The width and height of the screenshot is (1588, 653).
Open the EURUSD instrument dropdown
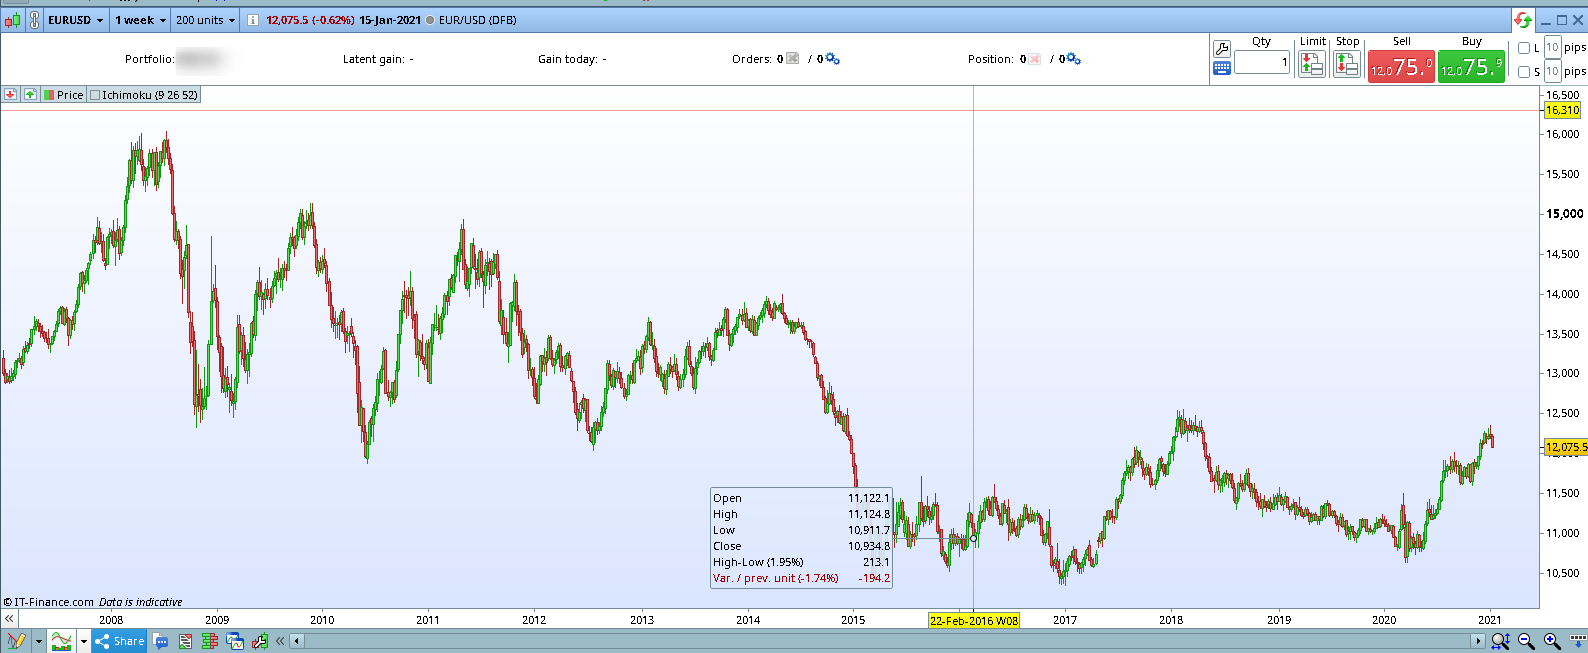[x=76, y=20]
